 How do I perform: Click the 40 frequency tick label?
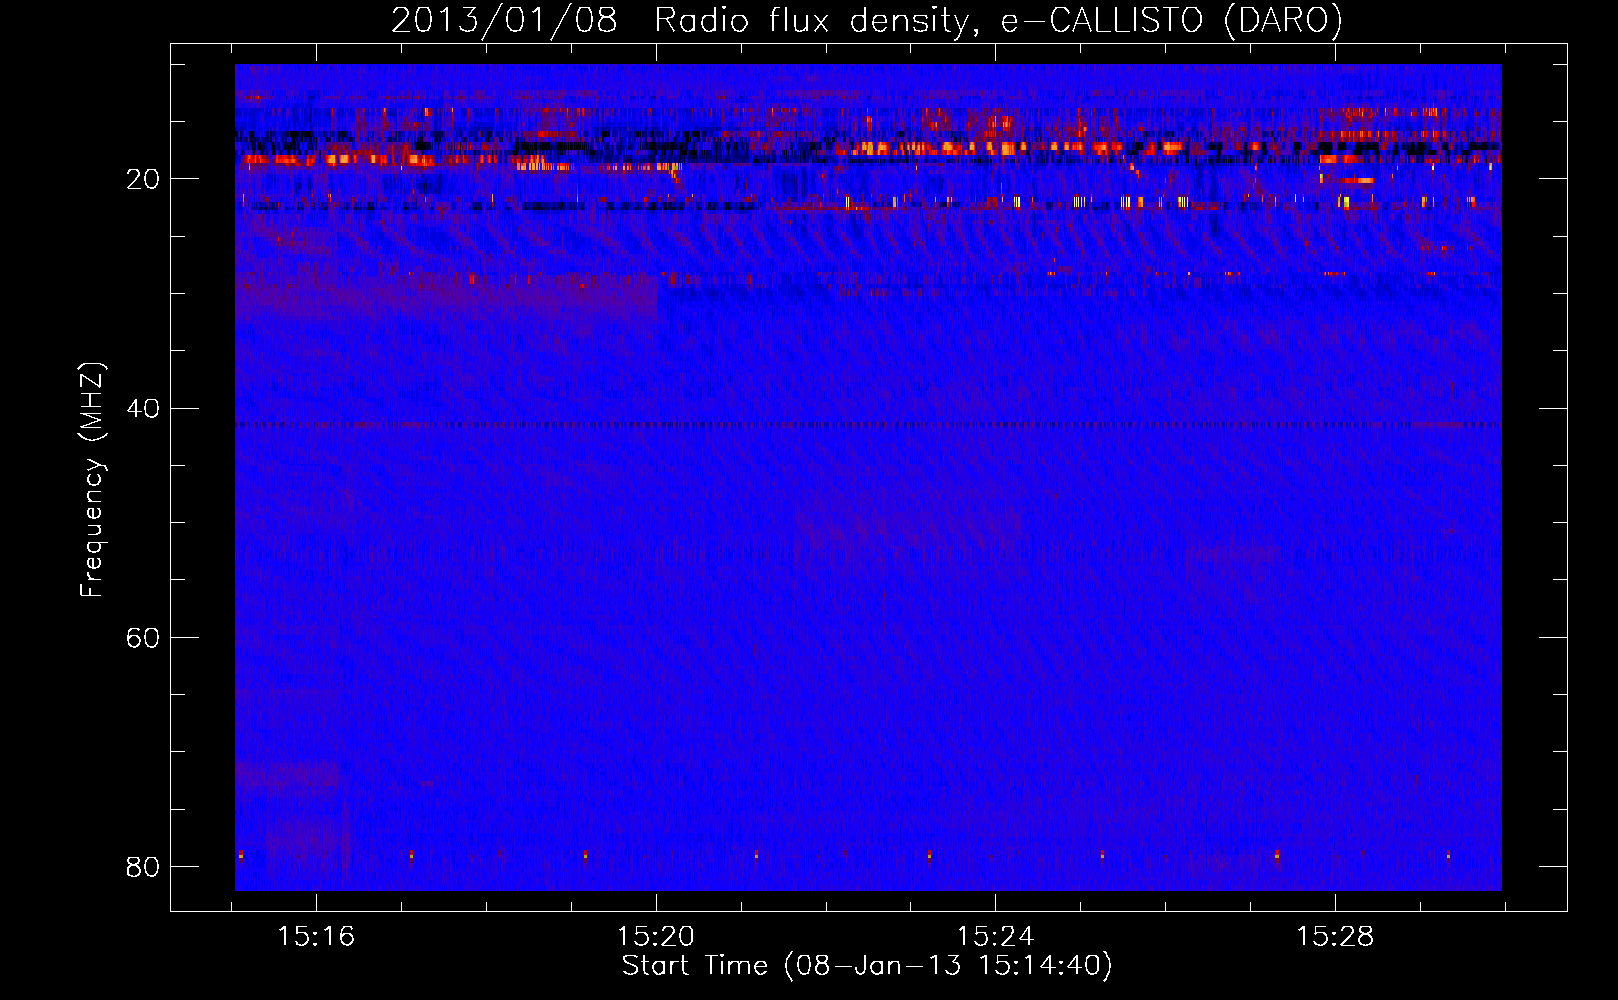coord(143,409)
